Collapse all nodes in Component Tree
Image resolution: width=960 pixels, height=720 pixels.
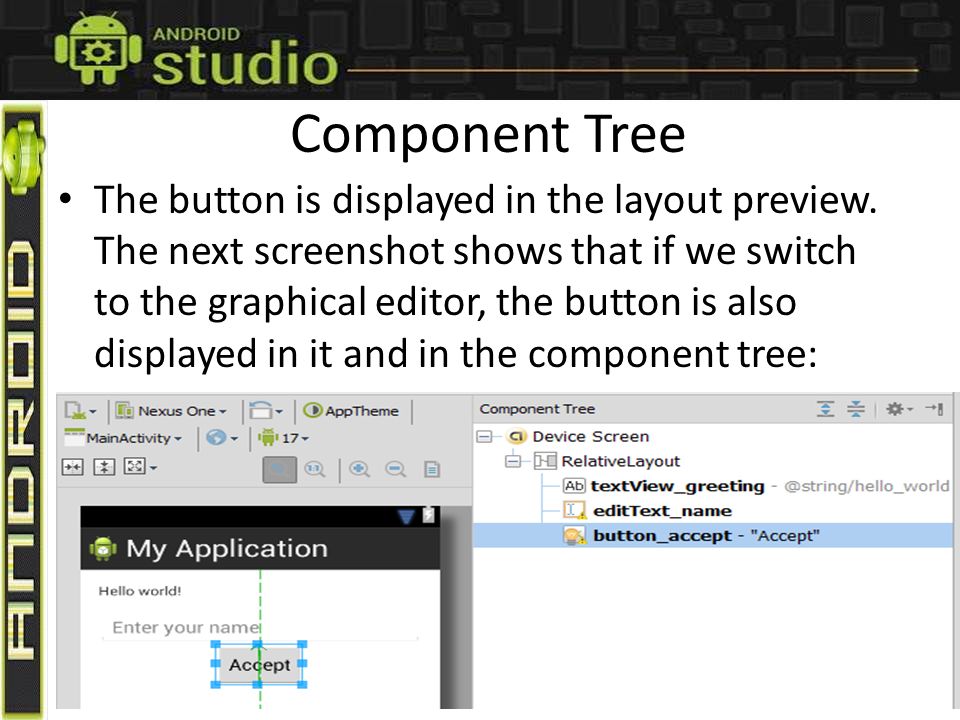pyautogui.click(x=855, y=408)
